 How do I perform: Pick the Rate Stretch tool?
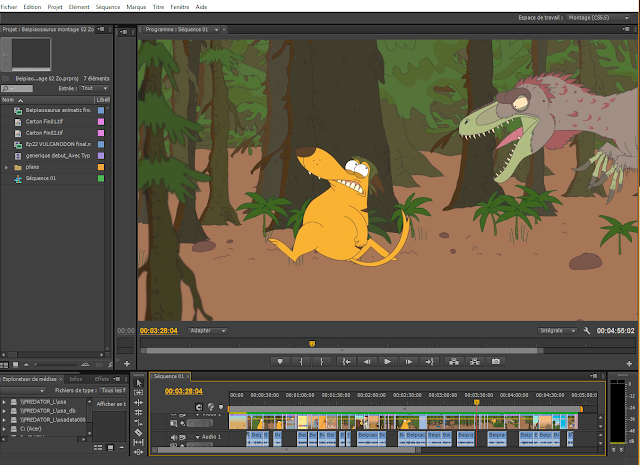pyautogui.click(x=138, y=422)
